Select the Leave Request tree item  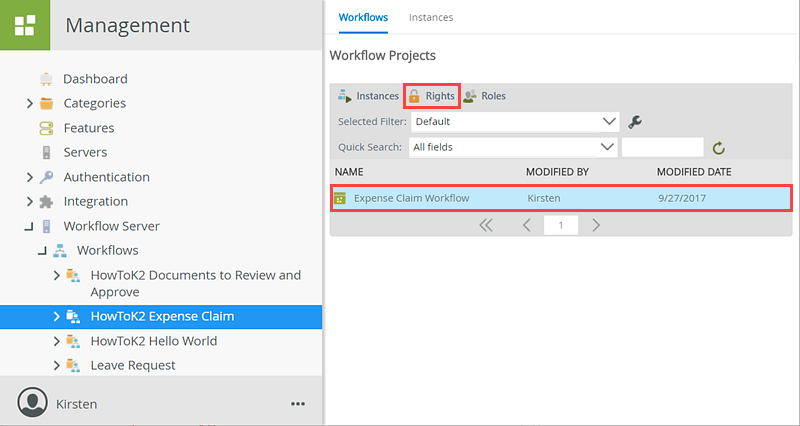pos(133,365)
